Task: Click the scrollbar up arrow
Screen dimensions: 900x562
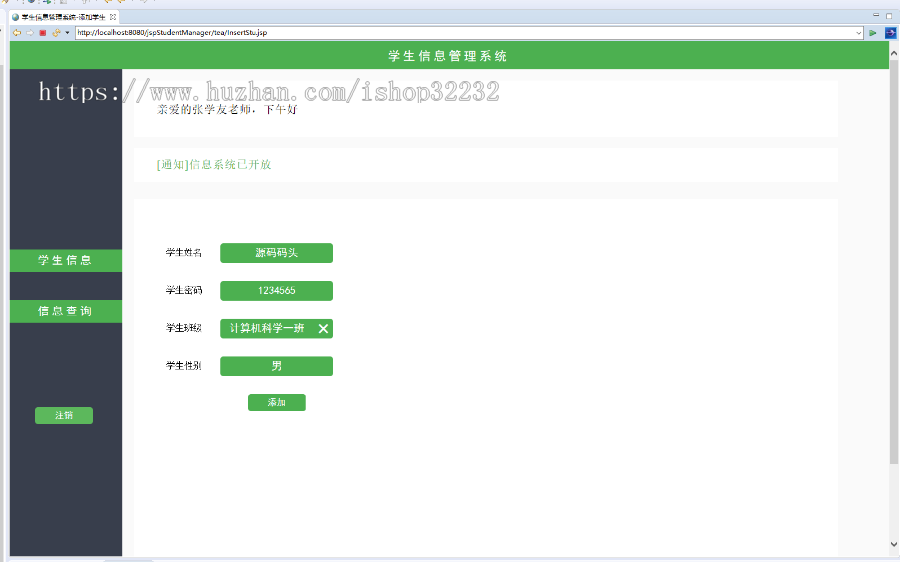Action: point(894,53)
